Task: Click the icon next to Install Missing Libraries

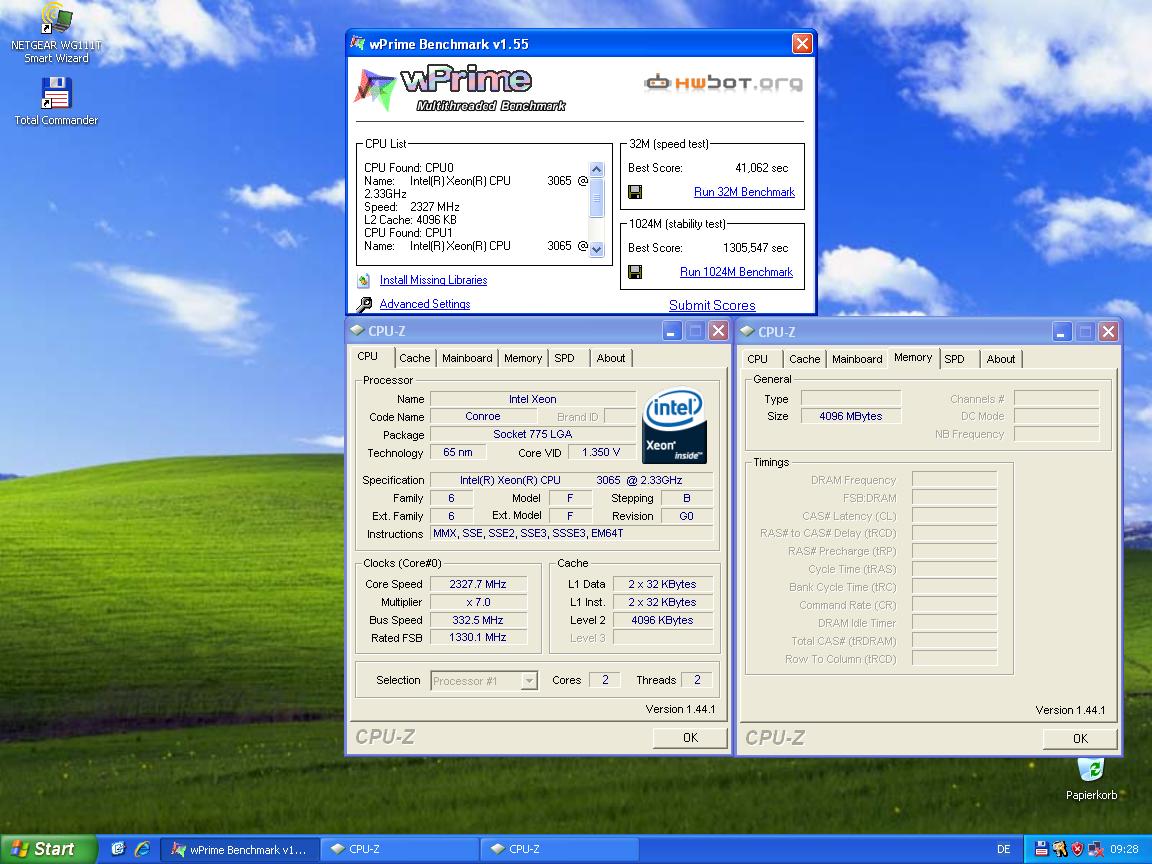Action: (364, 280)
